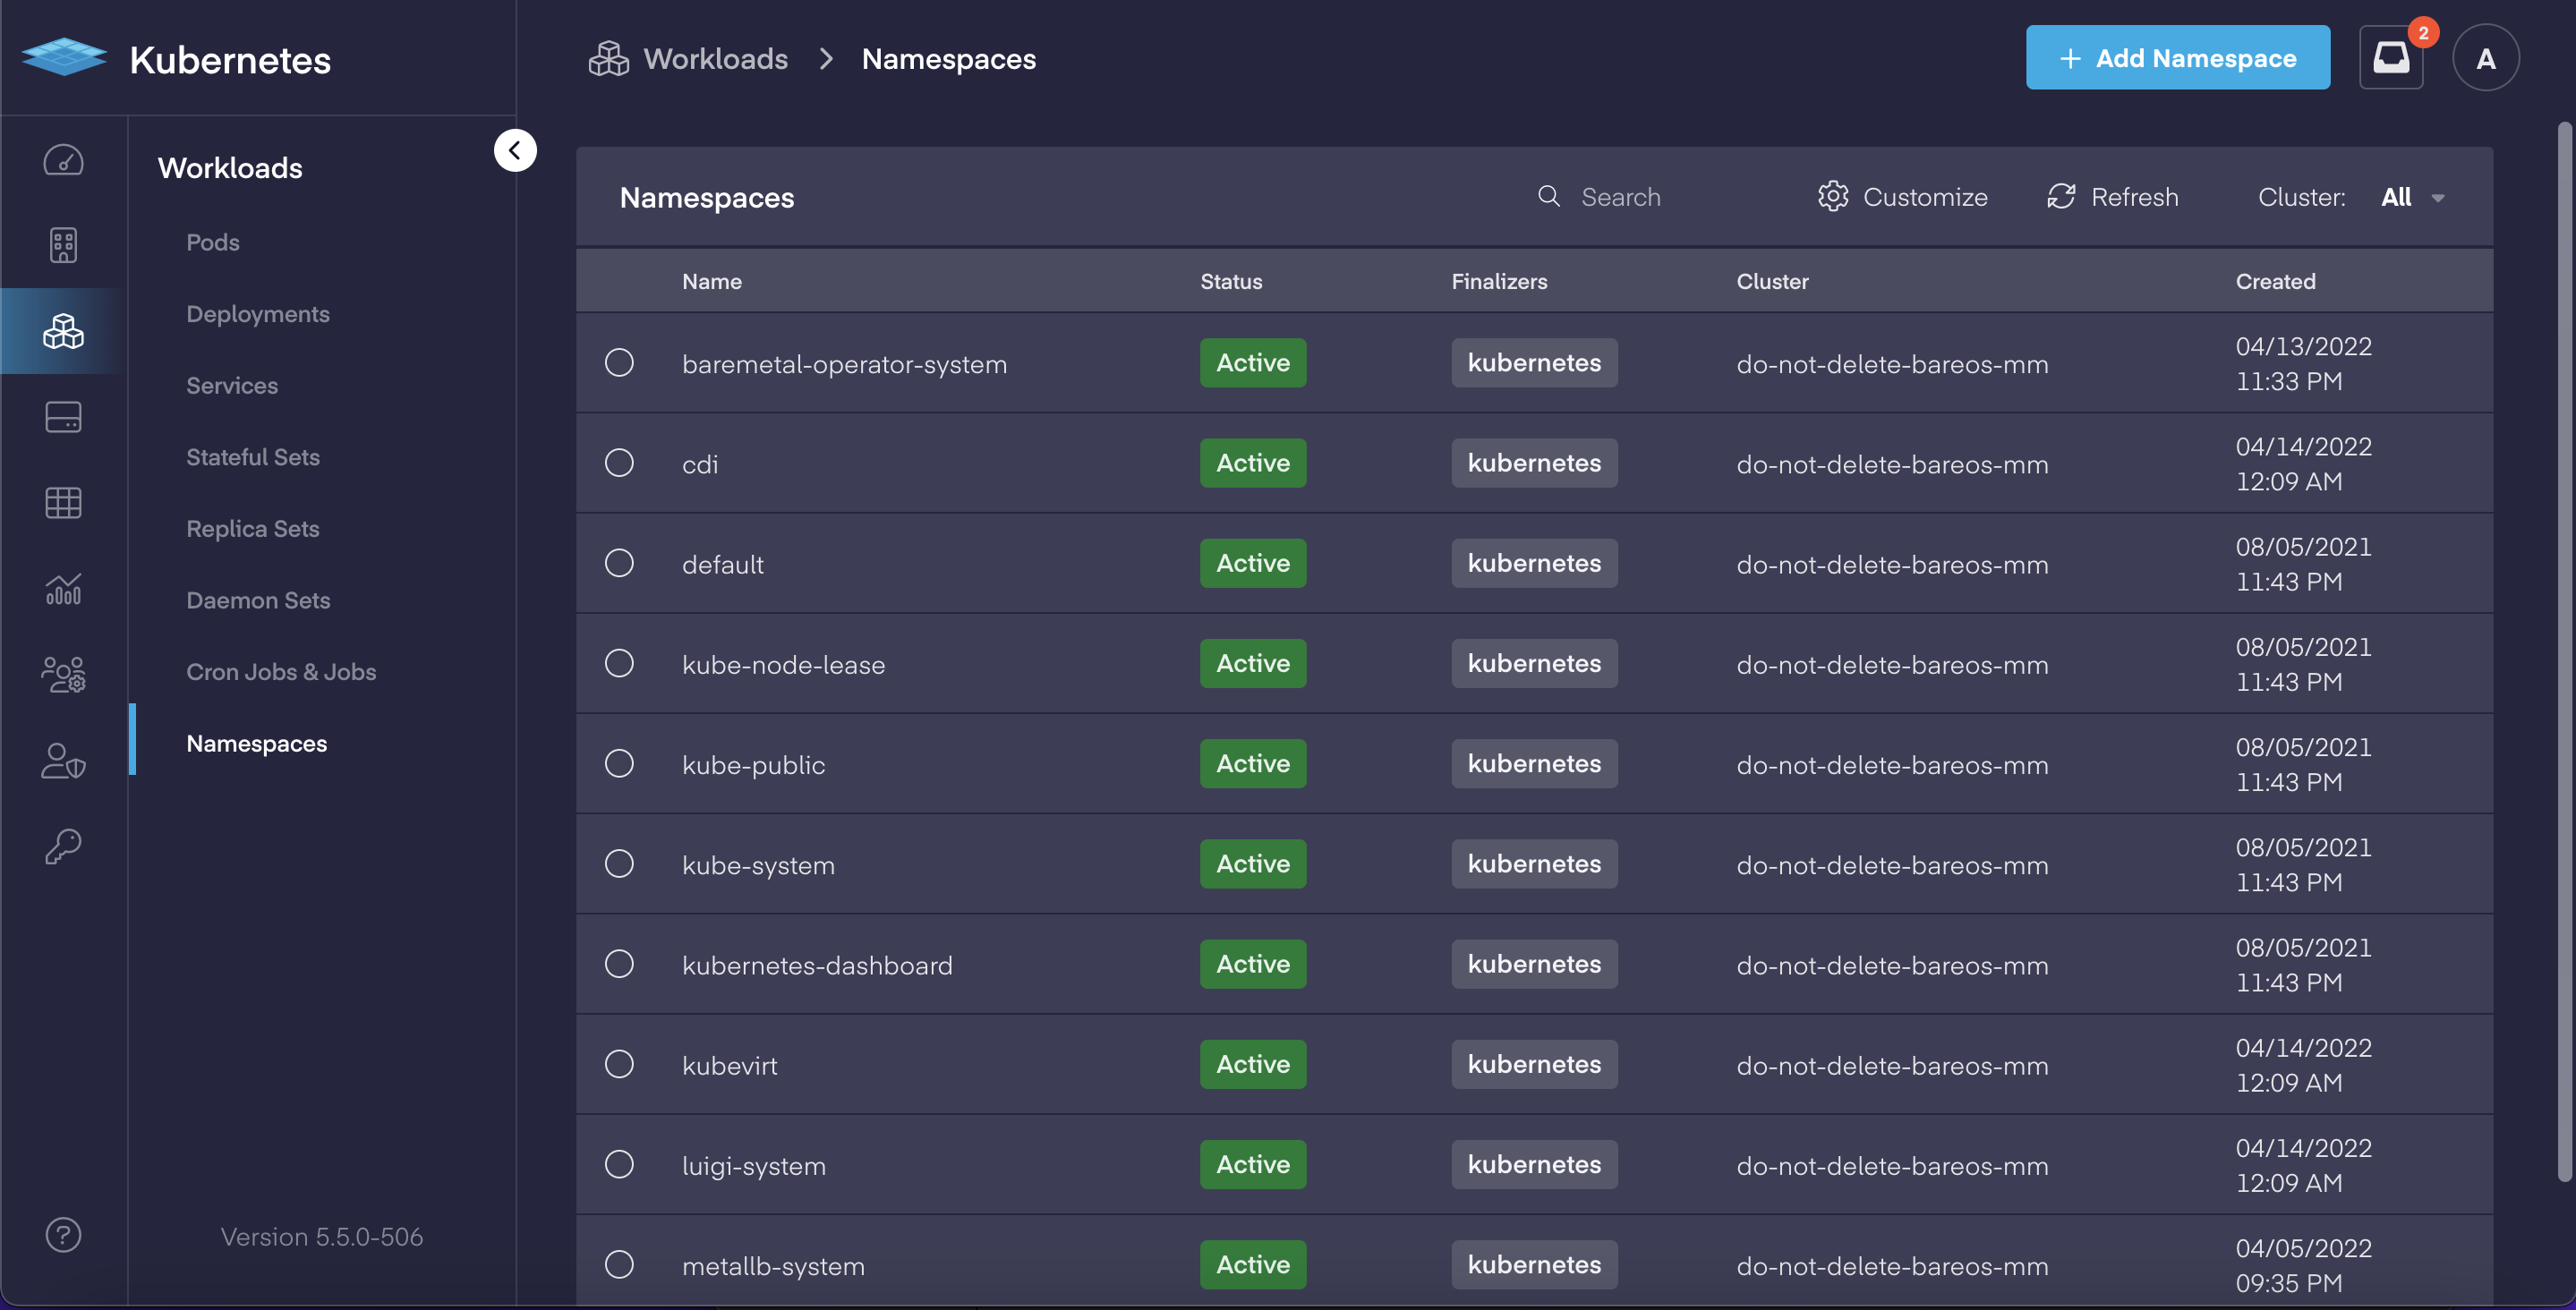
Task: Open the dashboard gauge icon in sidebar
Action: pyautogui.click(x=63, y=160)
